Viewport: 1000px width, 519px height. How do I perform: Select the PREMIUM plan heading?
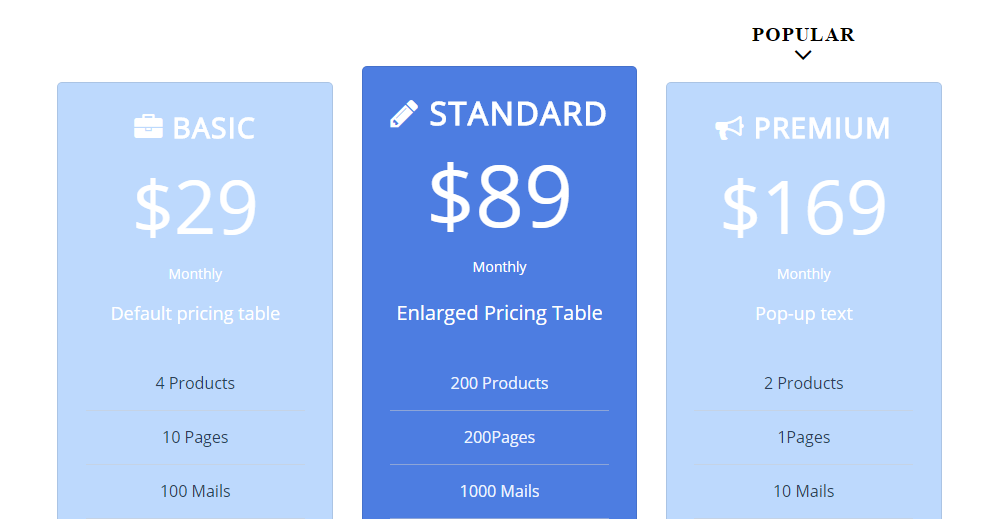pyautogui.click(x=821, y=128)
